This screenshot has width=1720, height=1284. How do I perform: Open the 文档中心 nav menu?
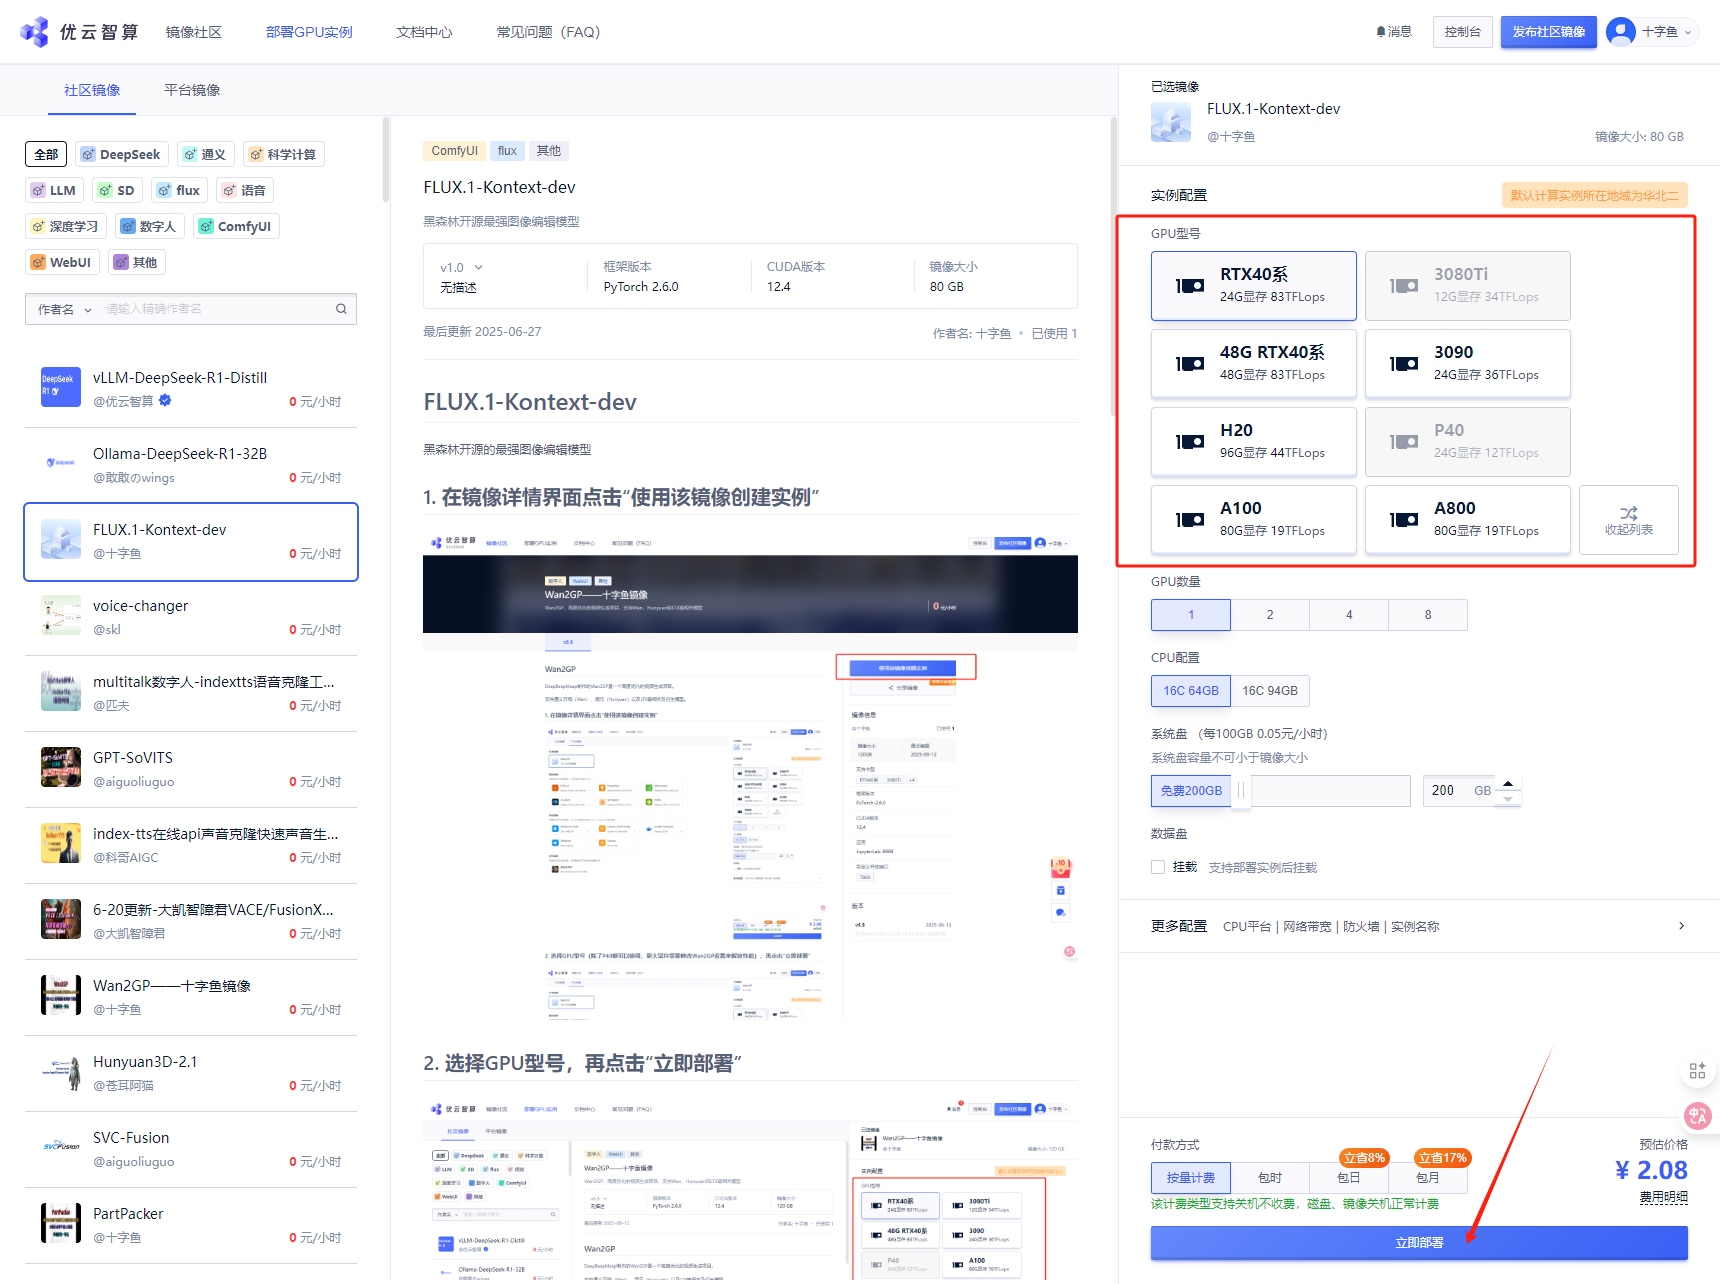coord(424,32)
